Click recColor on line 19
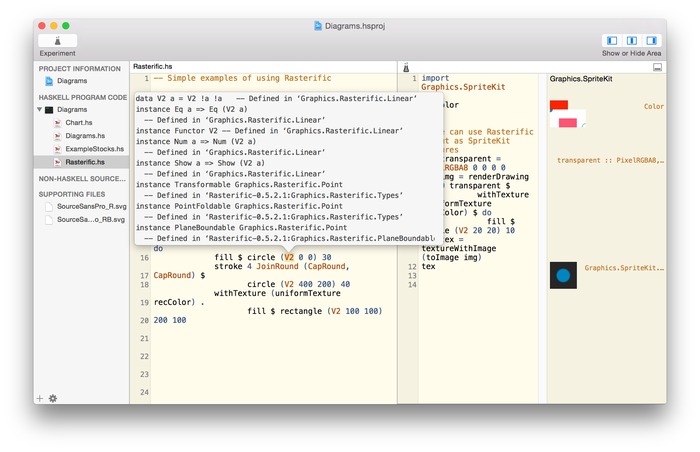The width and height of the screenshot is (700, 452). click(x=172, y=302)
